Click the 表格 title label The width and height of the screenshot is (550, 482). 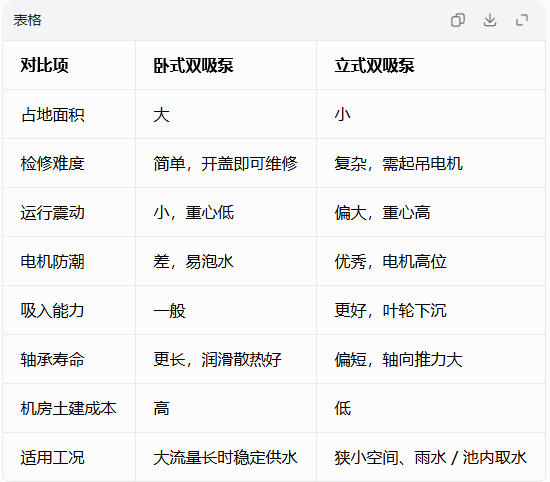27,20
